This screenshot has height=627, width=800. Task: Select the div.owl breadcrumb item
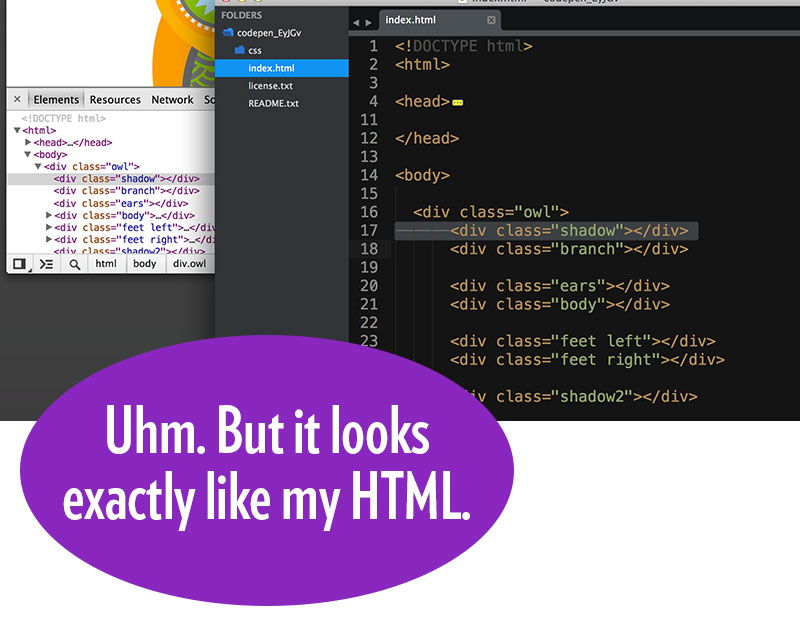coord(189,264)
